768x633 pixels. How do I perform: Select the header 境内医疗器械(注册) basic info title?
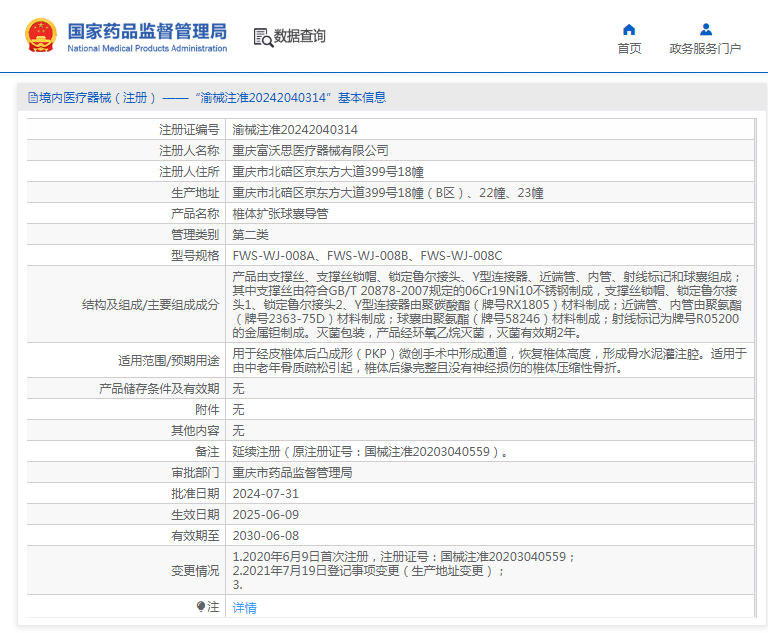tap(213, 97)
